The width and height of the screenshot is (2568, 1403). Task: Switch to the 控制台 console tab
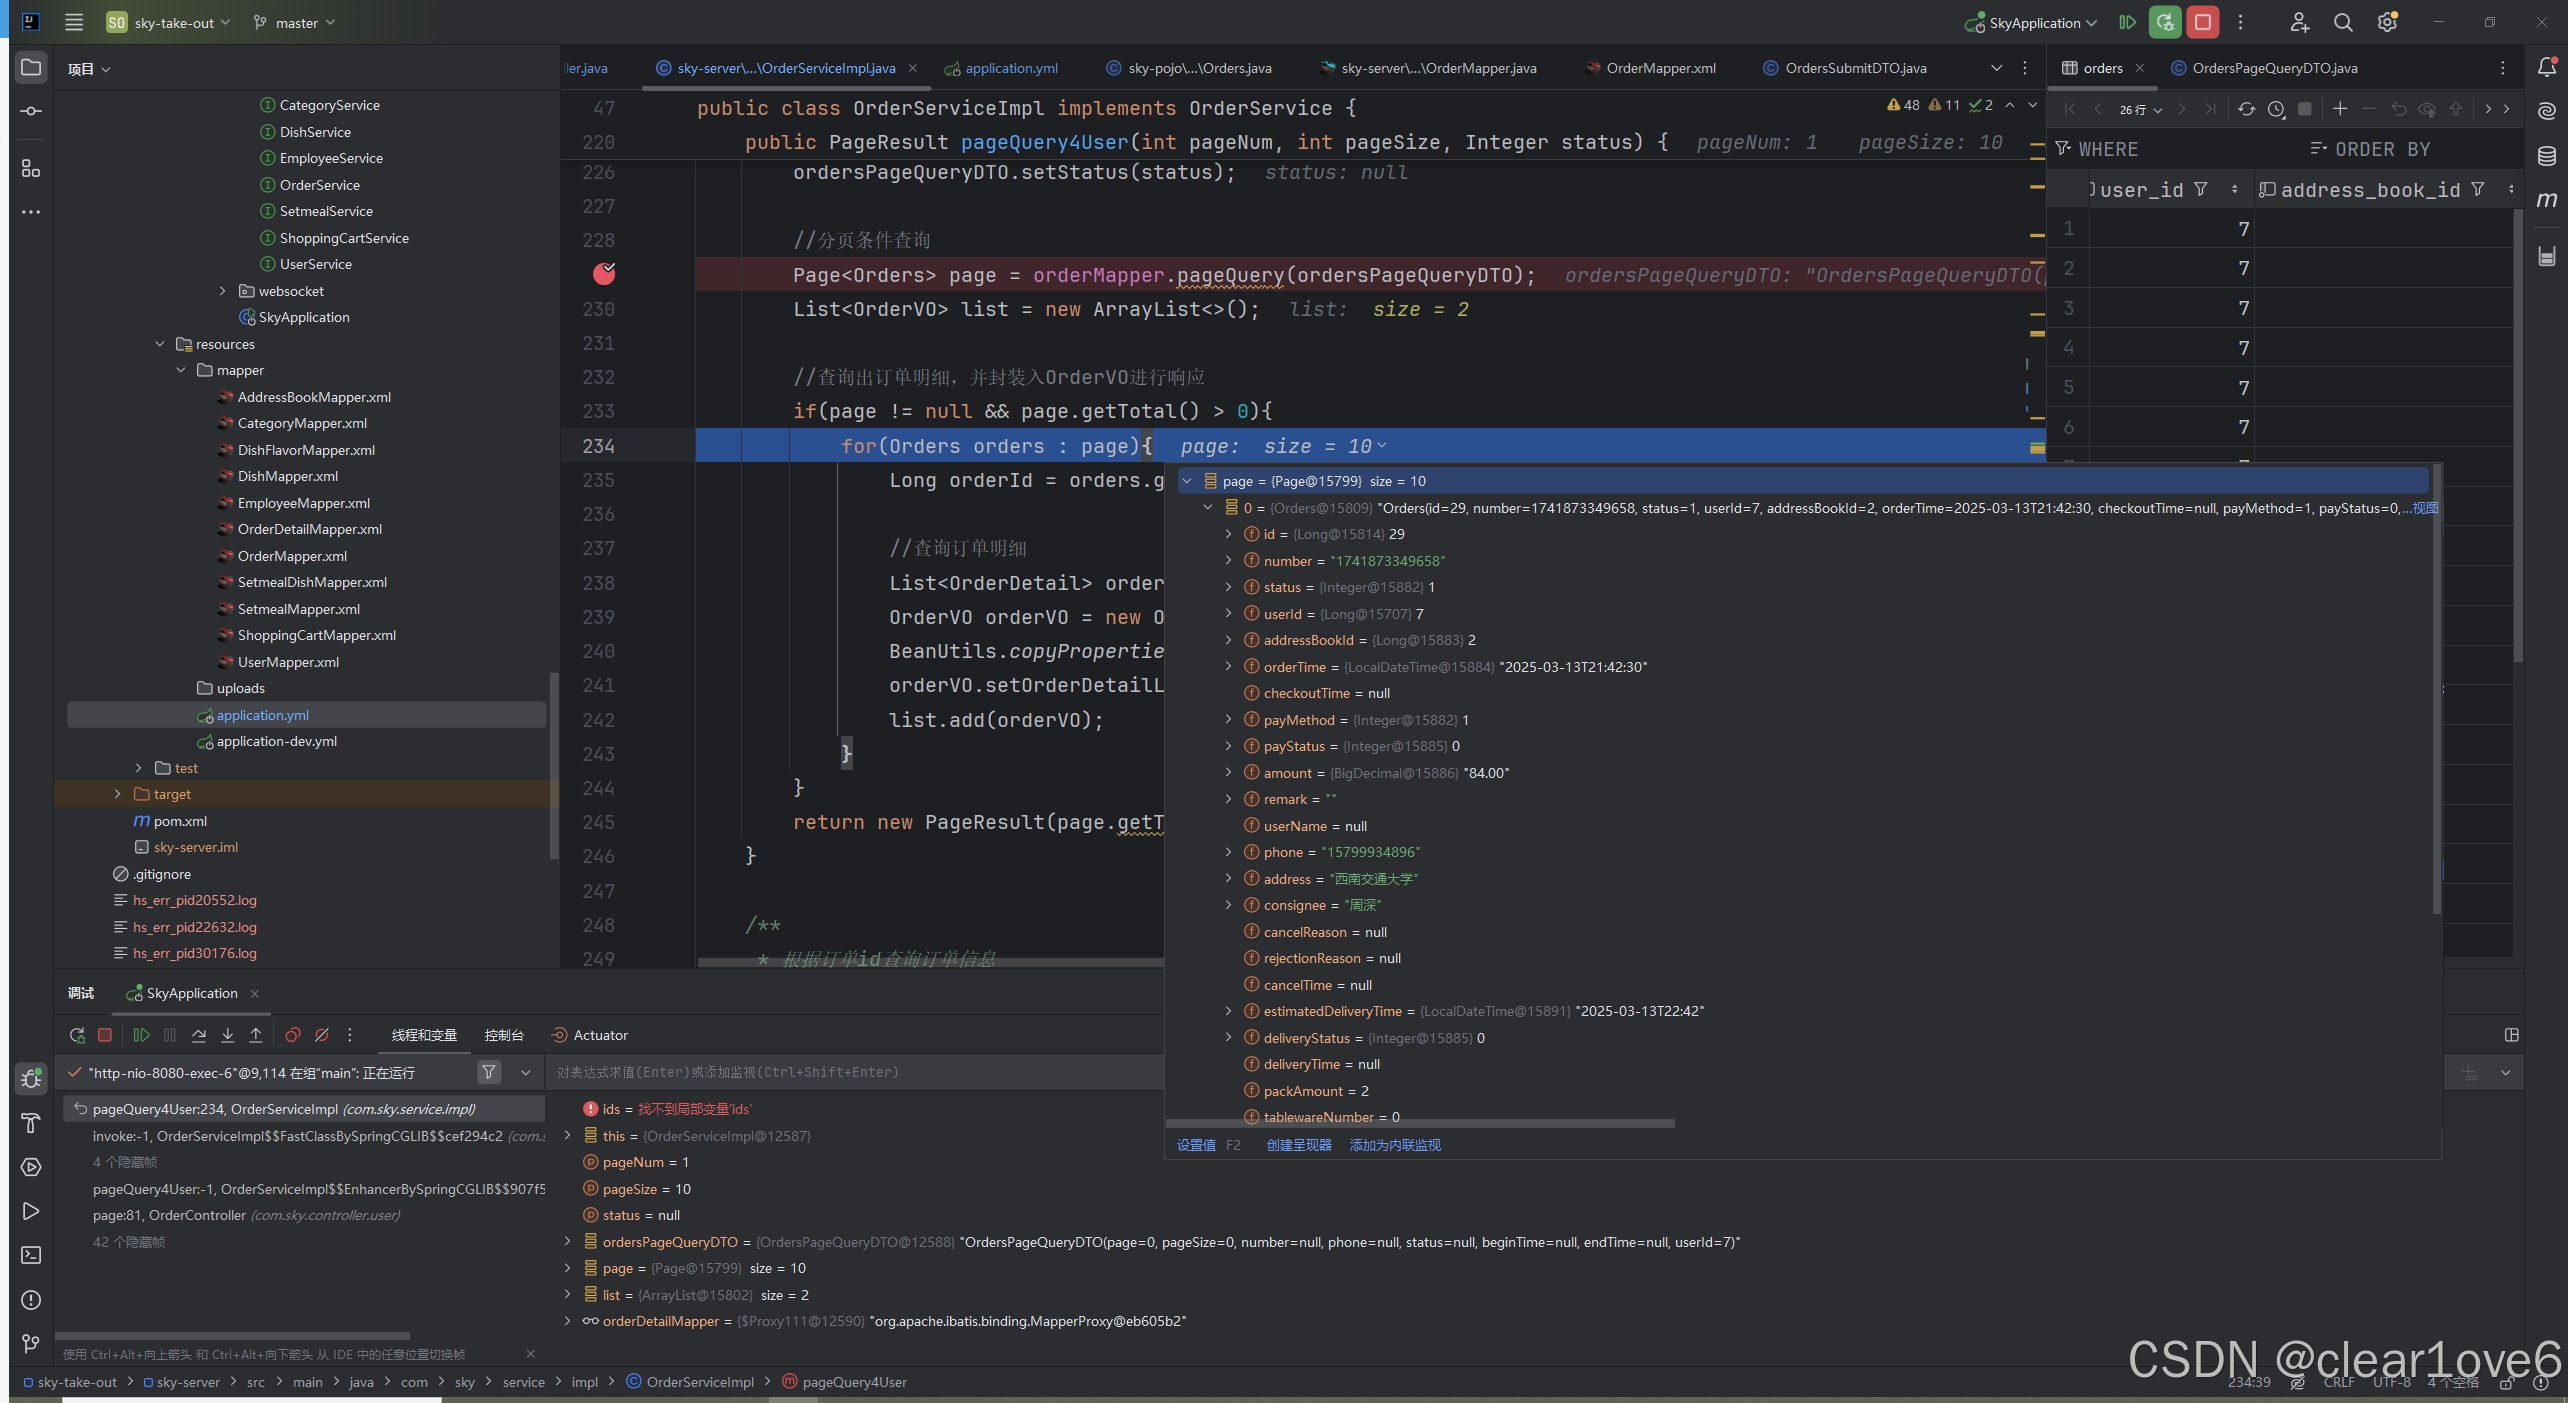(x=504, y=1035)
